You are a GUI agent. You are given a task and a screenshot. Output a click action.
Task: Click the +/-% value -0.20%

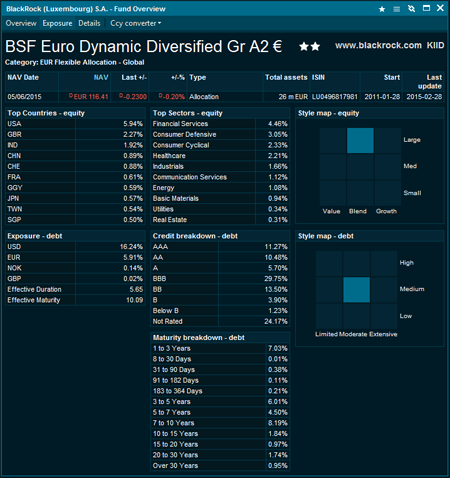172,97
